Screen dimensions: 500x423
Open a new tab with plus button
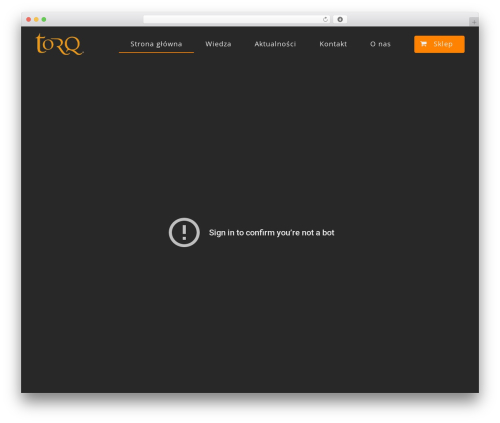click(x=474, y=22)
